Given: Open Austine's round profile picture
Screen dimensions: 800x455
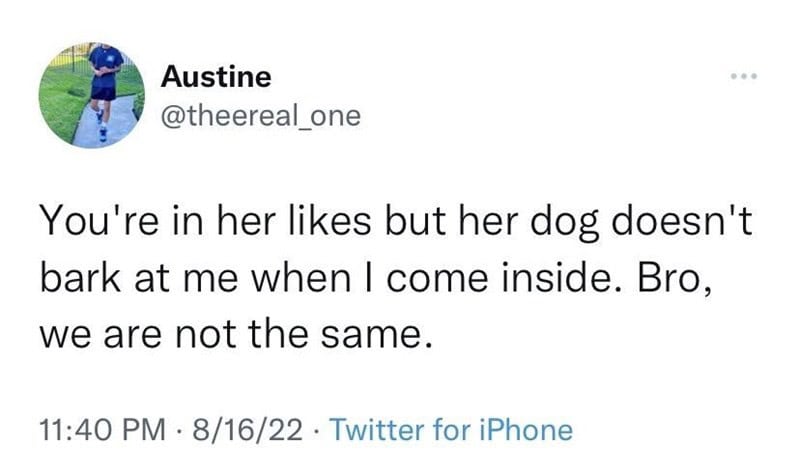Looking at the screenshot, I should [x=92, y=95].
